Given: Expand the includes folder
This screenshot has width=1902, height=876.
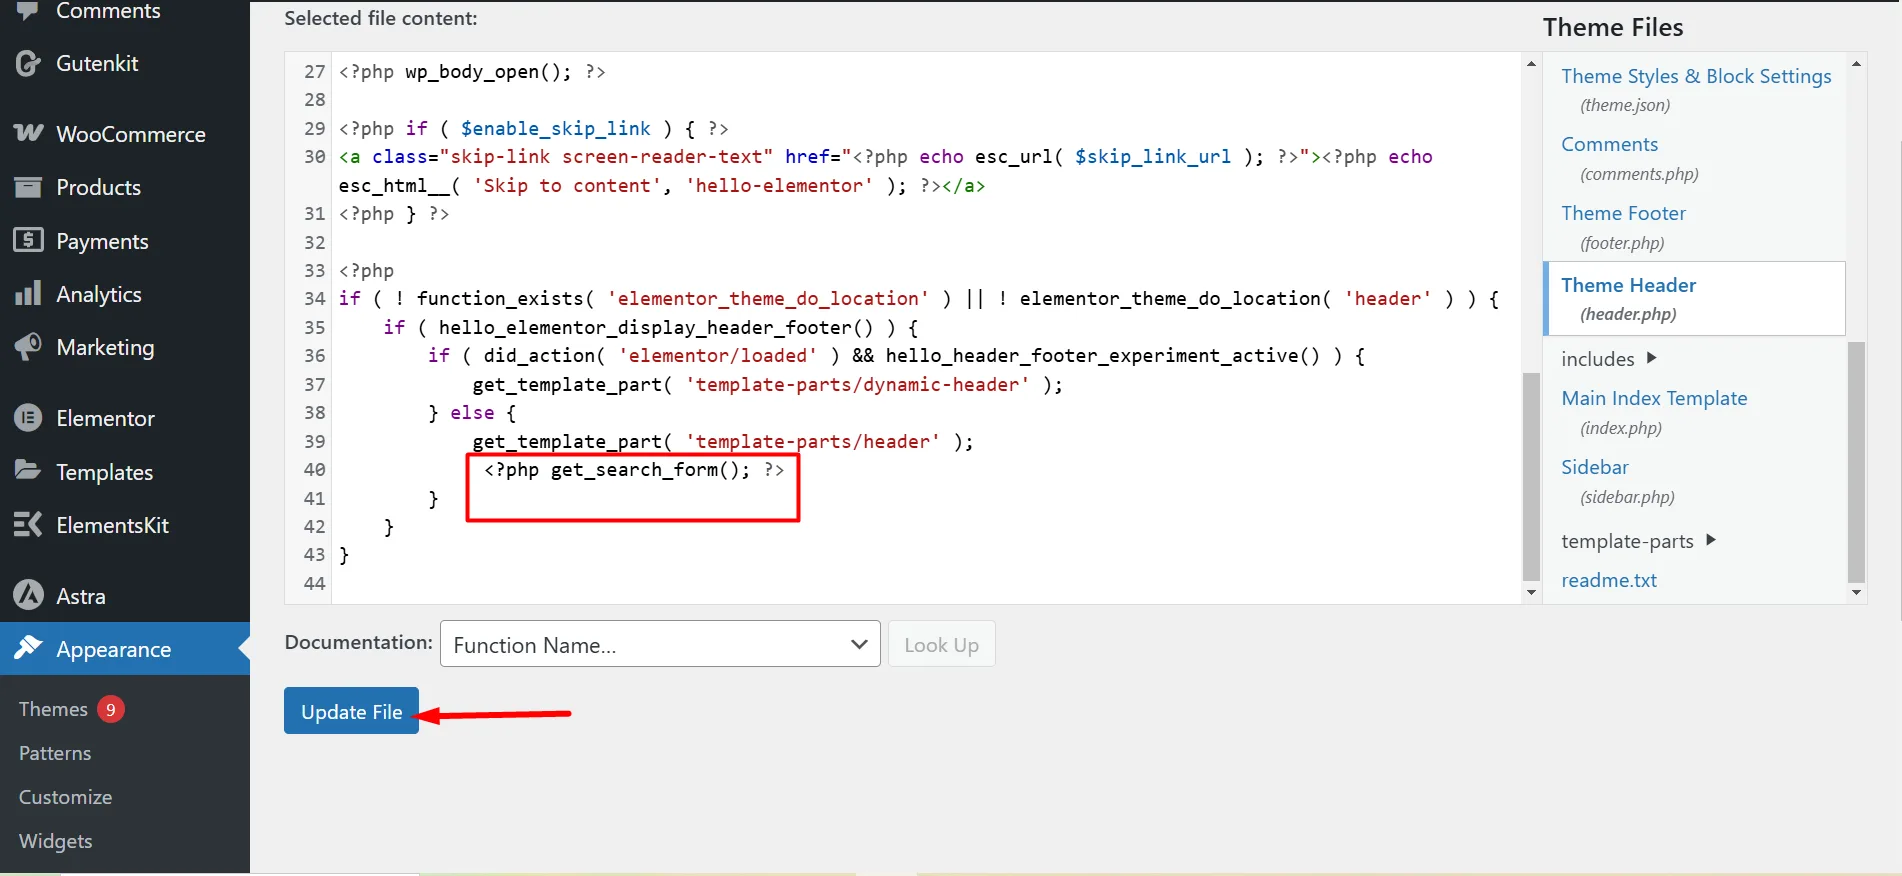Looking at the screenshot, I should tap(1651, 358).
